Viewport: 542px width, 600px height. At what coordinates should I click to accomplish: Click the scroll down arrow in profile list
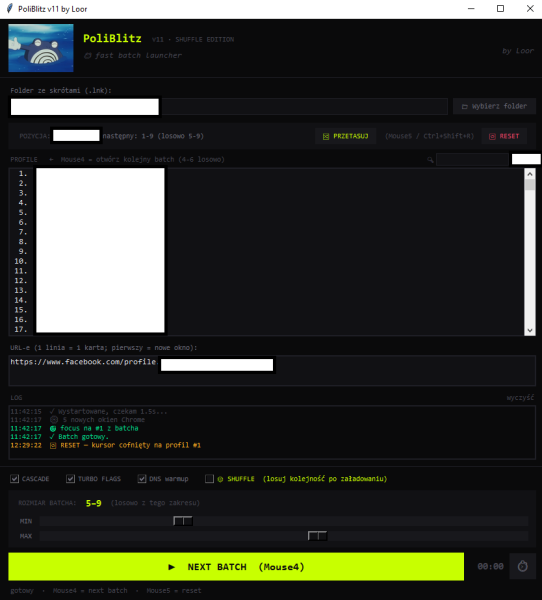coord(530,330)
